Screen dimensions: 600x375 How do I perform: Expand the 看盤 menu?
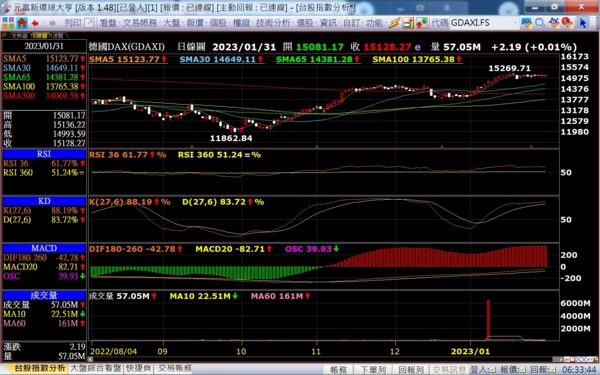click(x=108, y=23)
